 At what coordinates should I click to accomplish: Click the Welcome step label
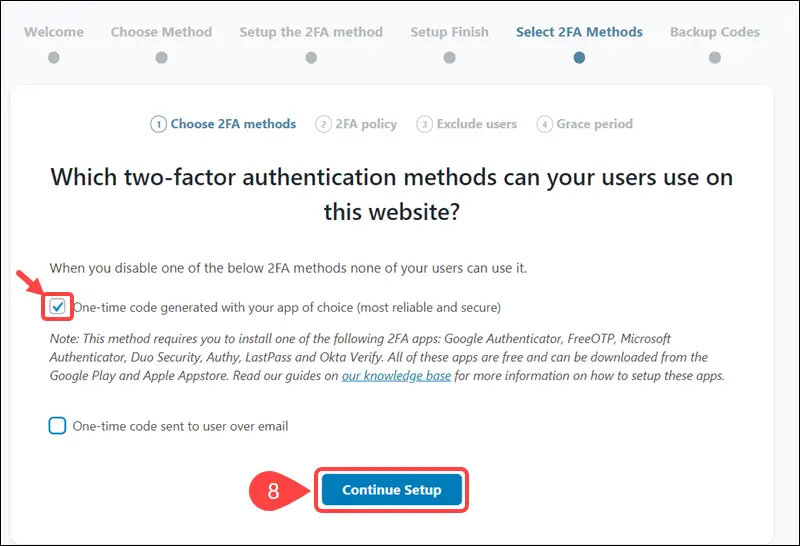pyautogui.click(x=54, y=32)
